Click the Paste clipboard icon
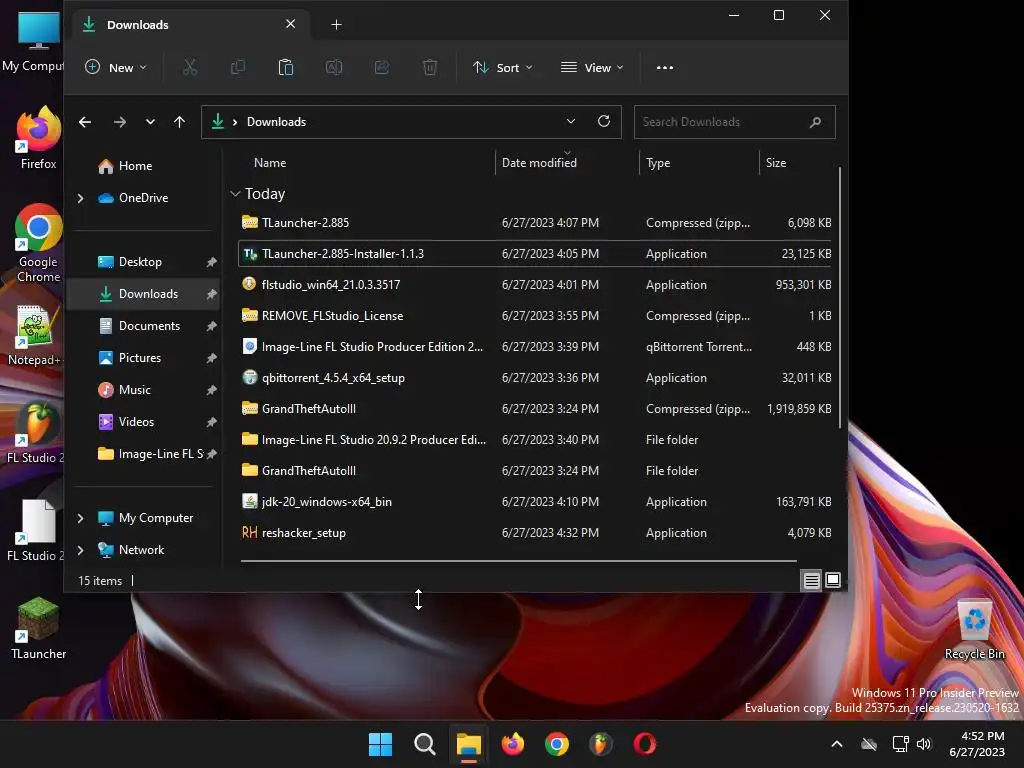Screen dimensions: 1024x768 coord(285,67)
